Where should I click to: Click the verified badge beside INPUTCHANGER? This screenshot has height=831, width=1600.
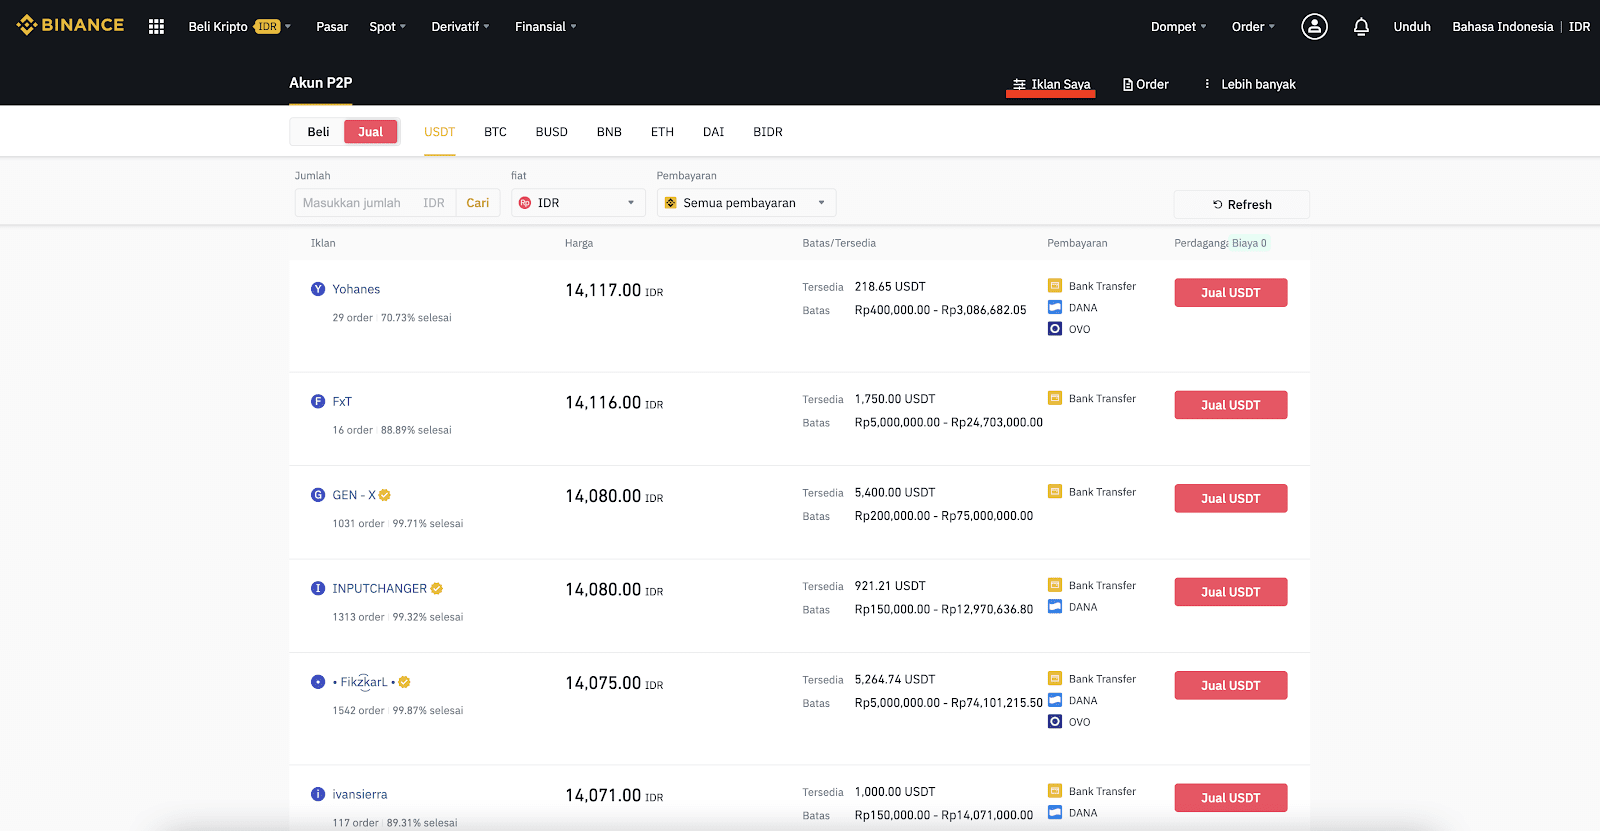tap(437, 588)
